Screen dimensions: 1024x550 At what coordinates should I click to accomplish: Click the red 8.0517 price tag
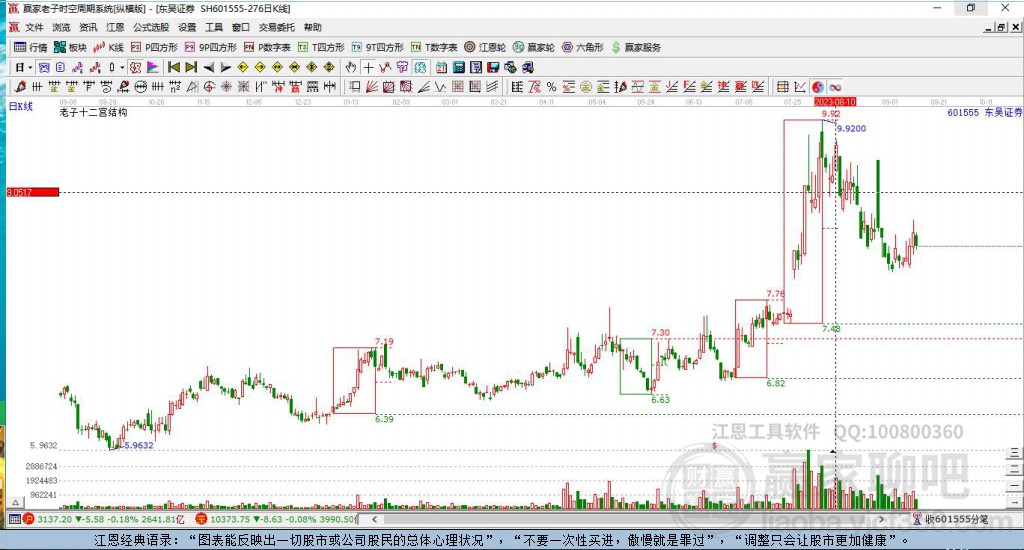[33, 192]
